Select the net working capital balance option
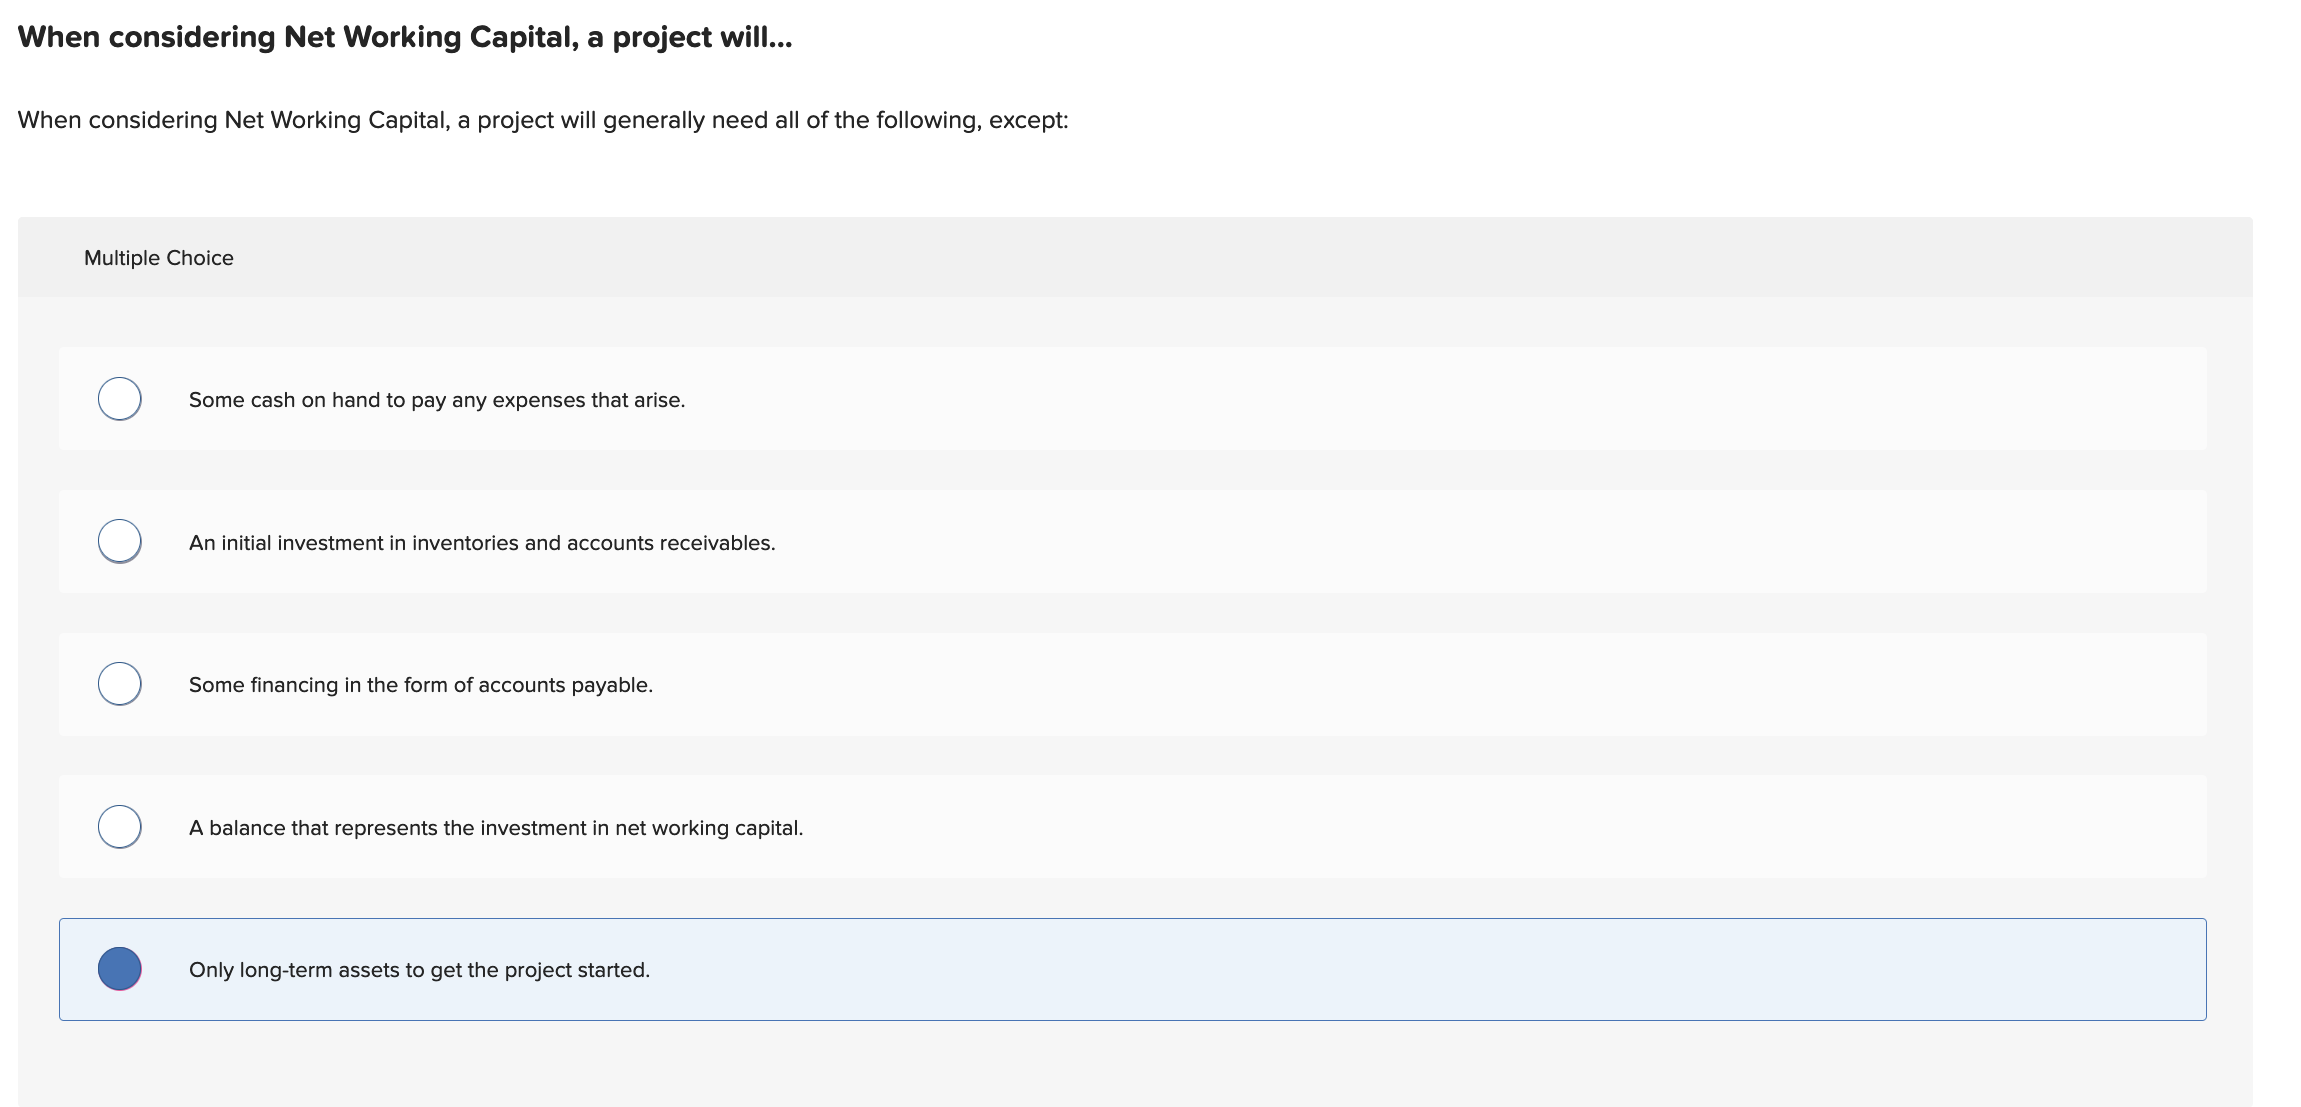 (119, 826)
